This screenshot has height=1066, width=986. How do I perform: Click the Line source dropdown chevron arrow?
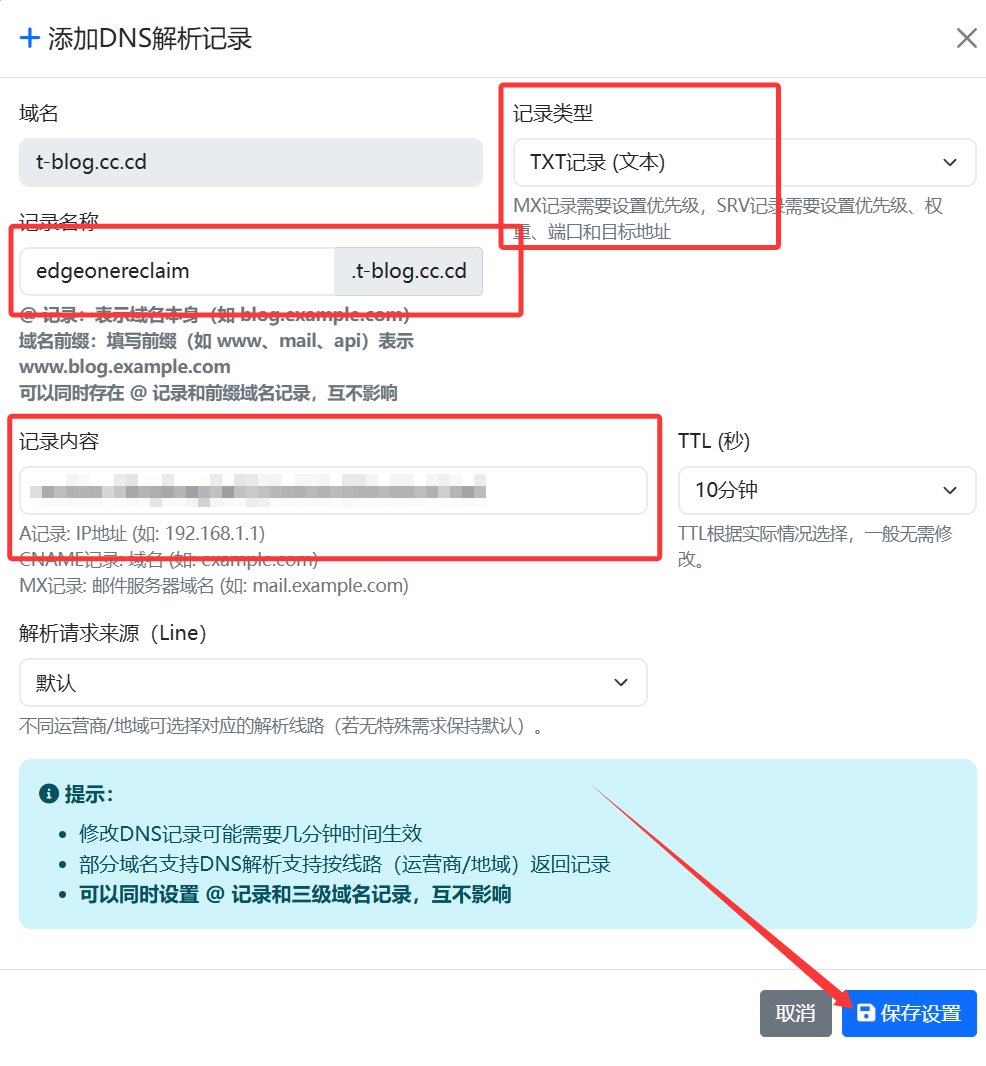point(621,682)
